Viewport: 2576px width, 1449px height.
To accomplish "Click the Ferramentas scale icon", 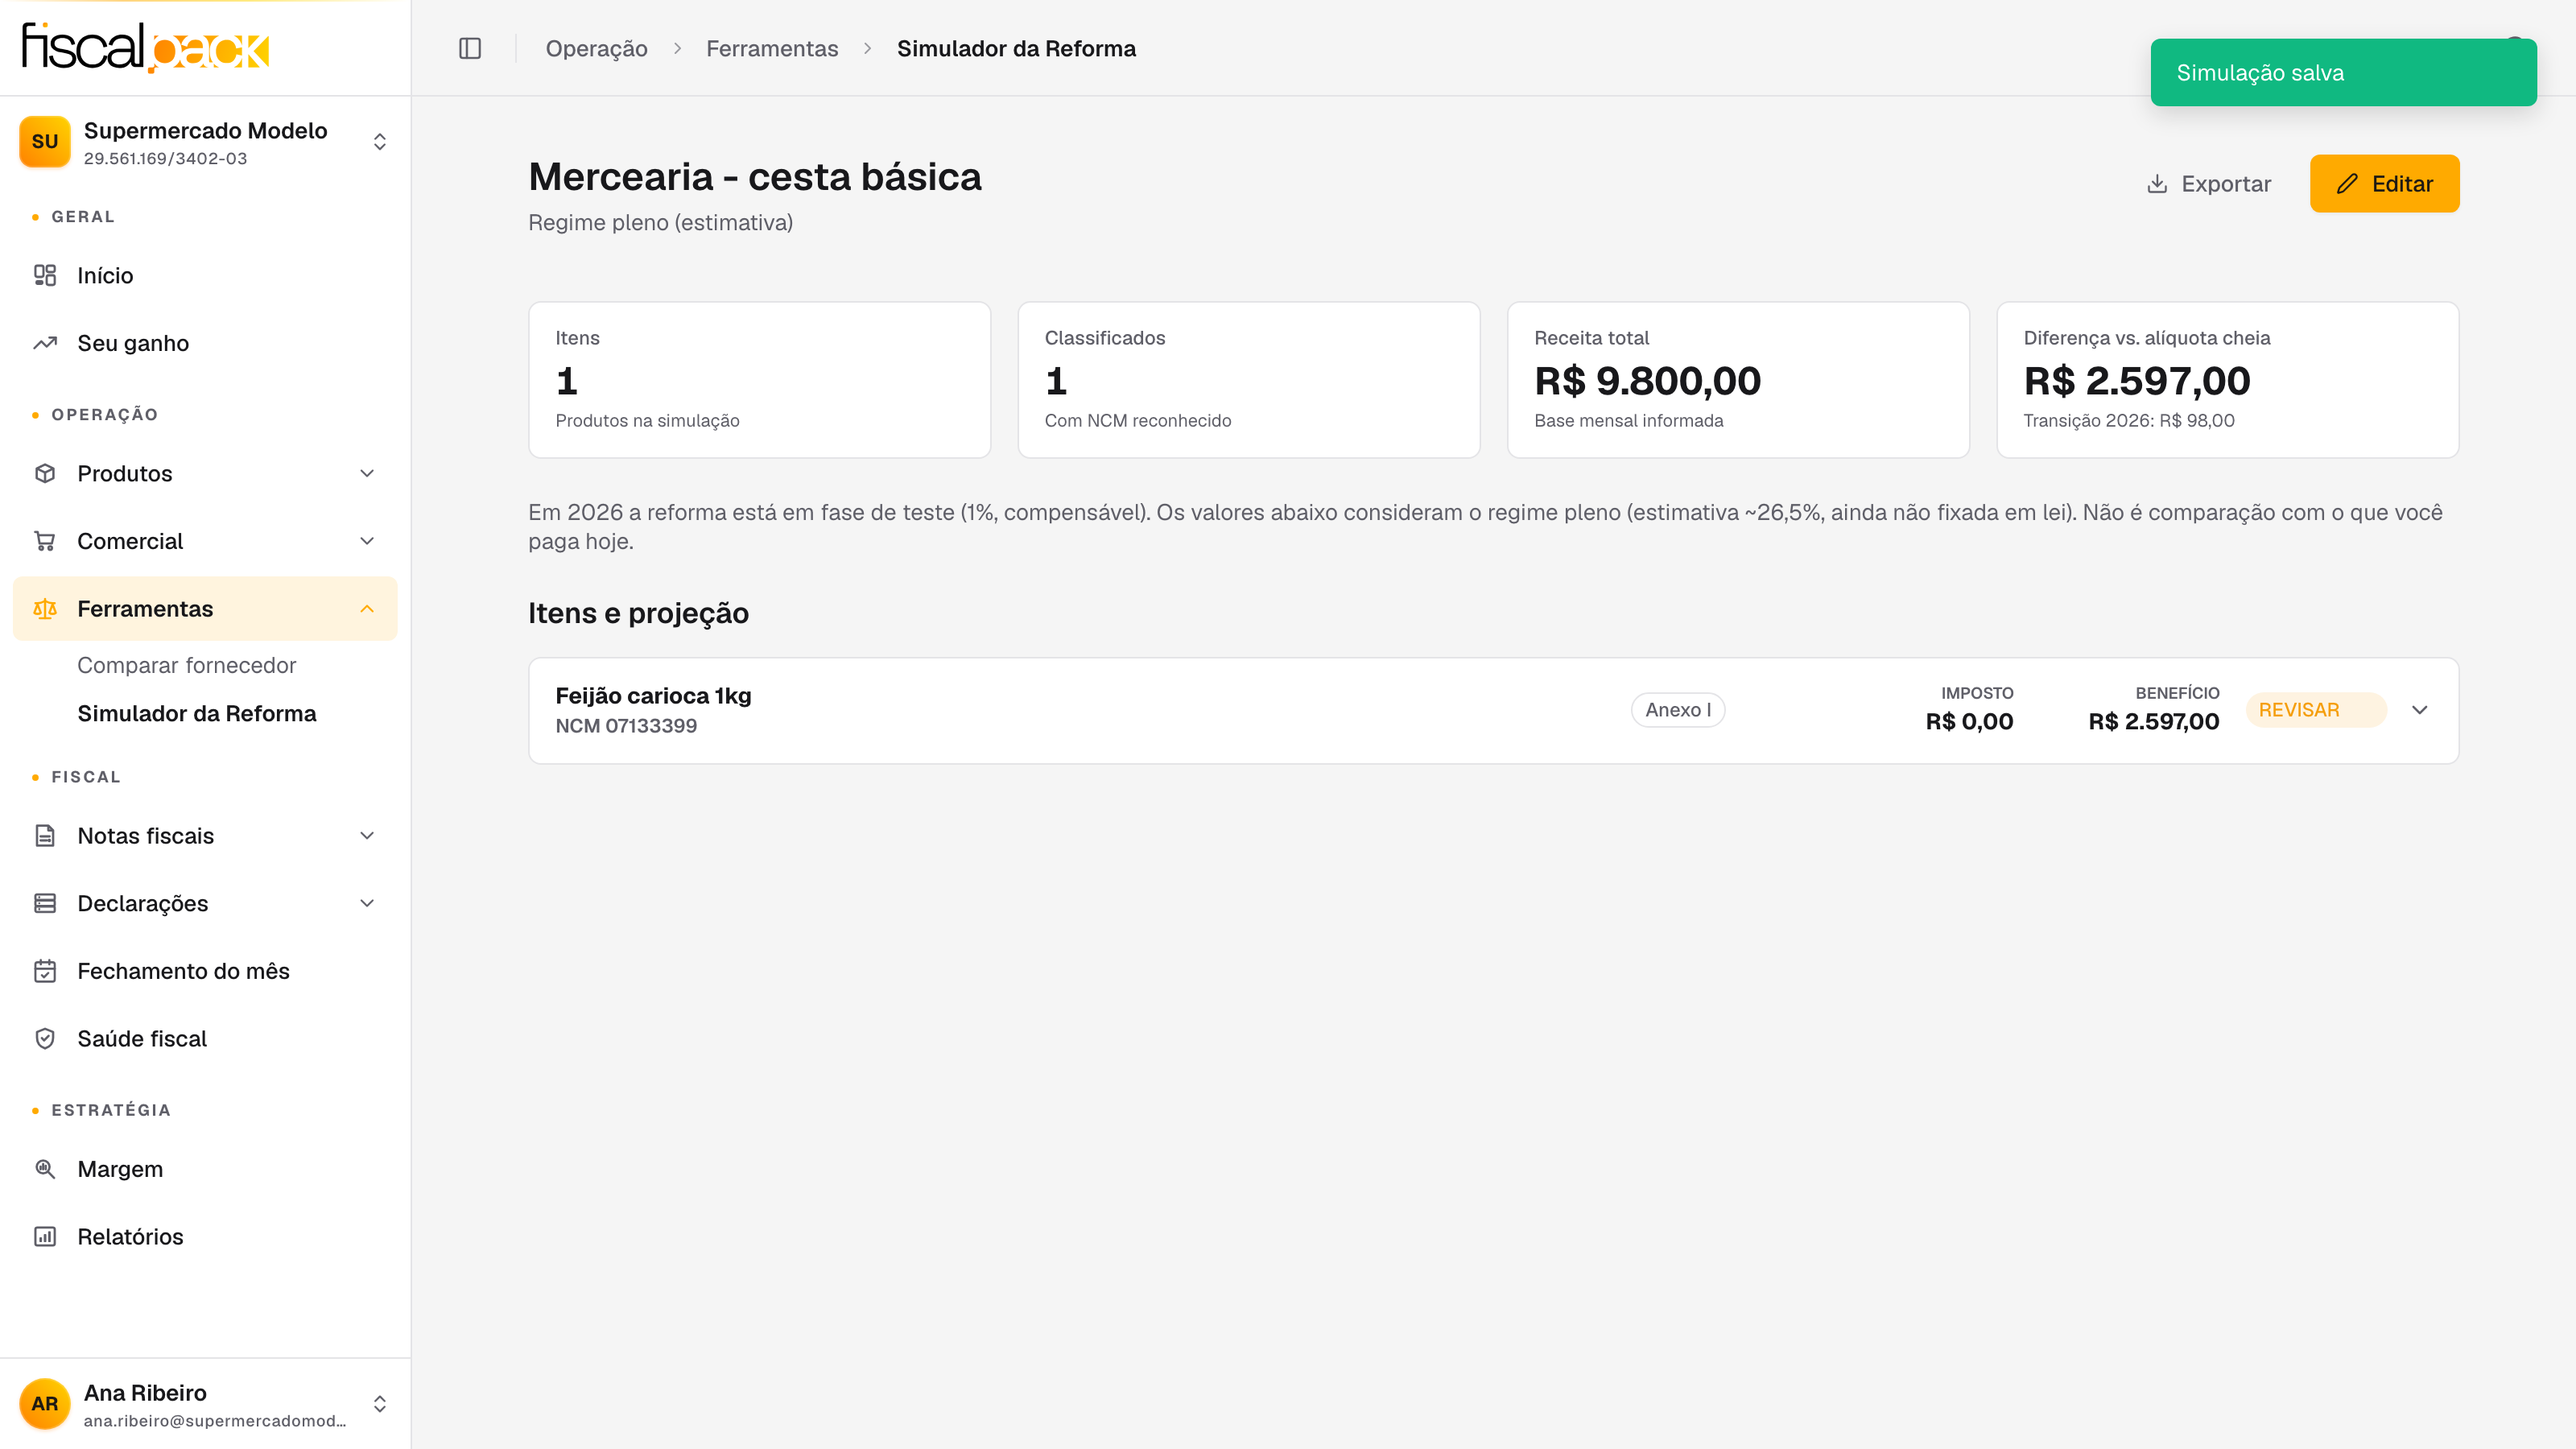I will point(45,609).
